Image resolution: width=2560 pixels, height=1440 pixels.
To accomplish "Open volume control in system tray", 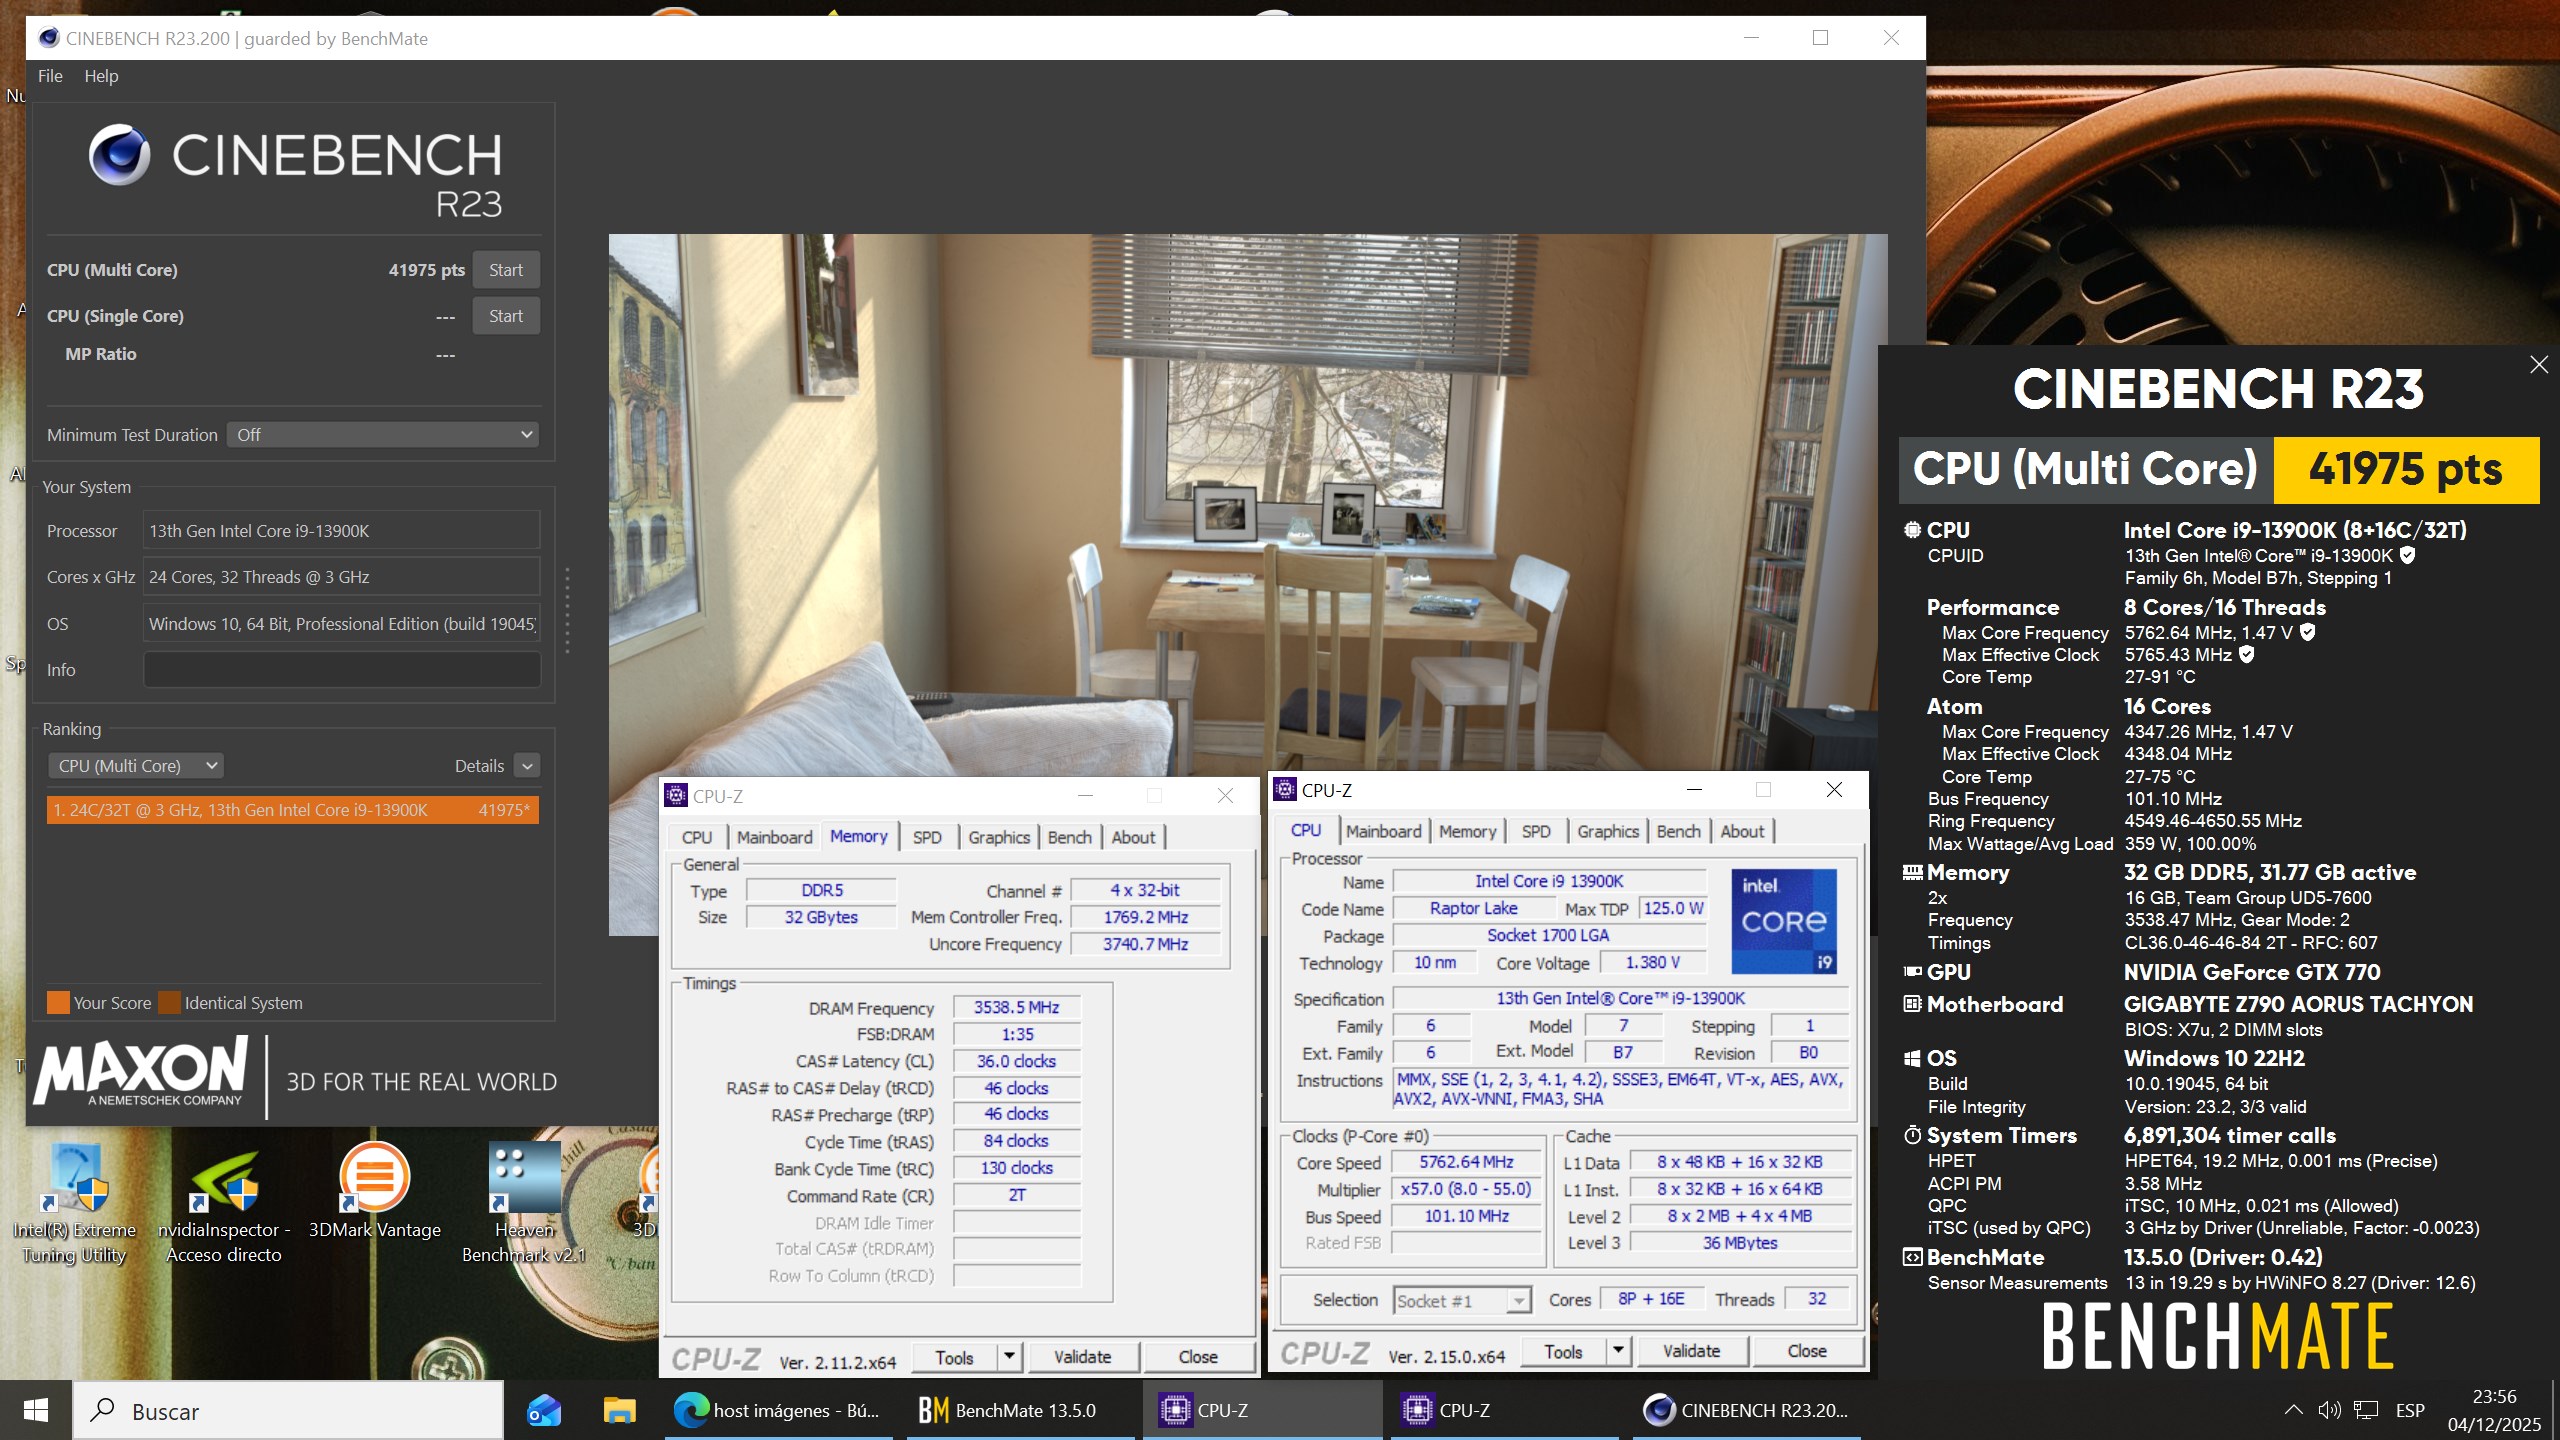I will 2328,1410.
